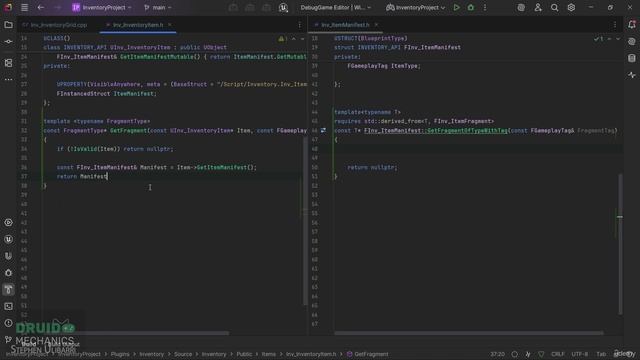Change the UTF-8 file encoding
640x360 pixels.
tap(580, 354)
